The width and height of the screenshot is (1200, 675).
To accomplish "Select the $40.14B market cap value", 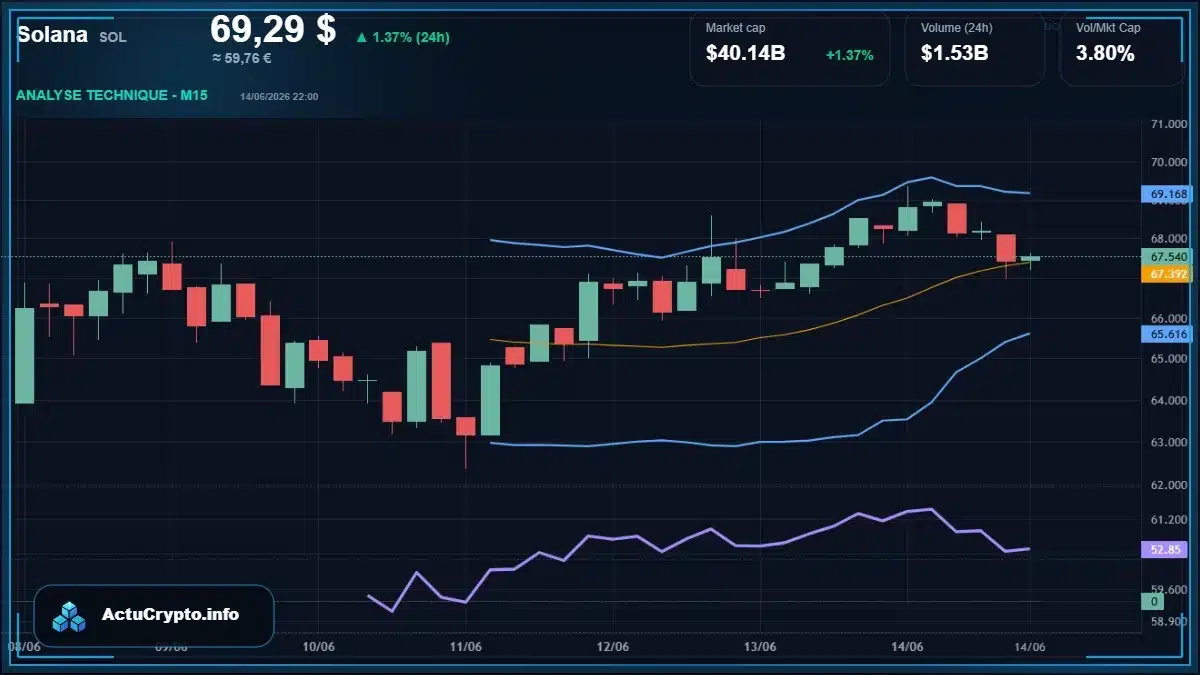I will [x=745, y=54].
